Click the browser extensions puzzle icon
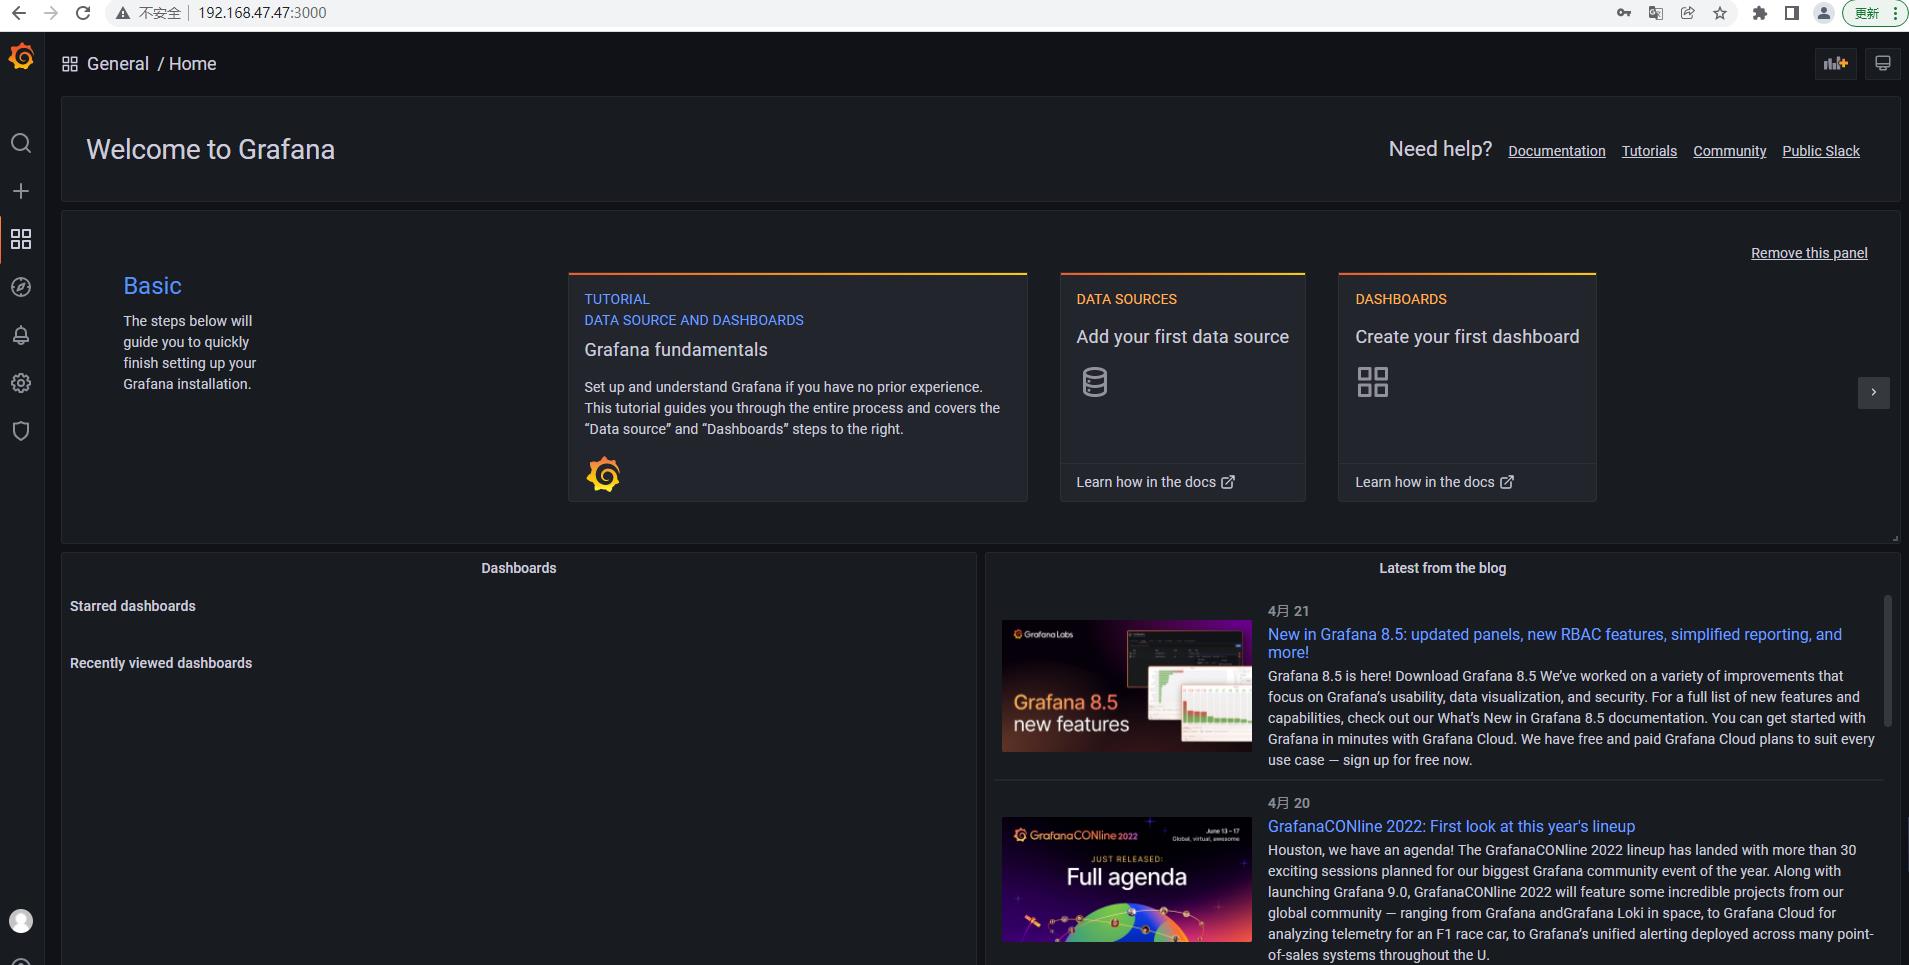Viewport: 1909px width, 965px height. (x=1760, y=13)
